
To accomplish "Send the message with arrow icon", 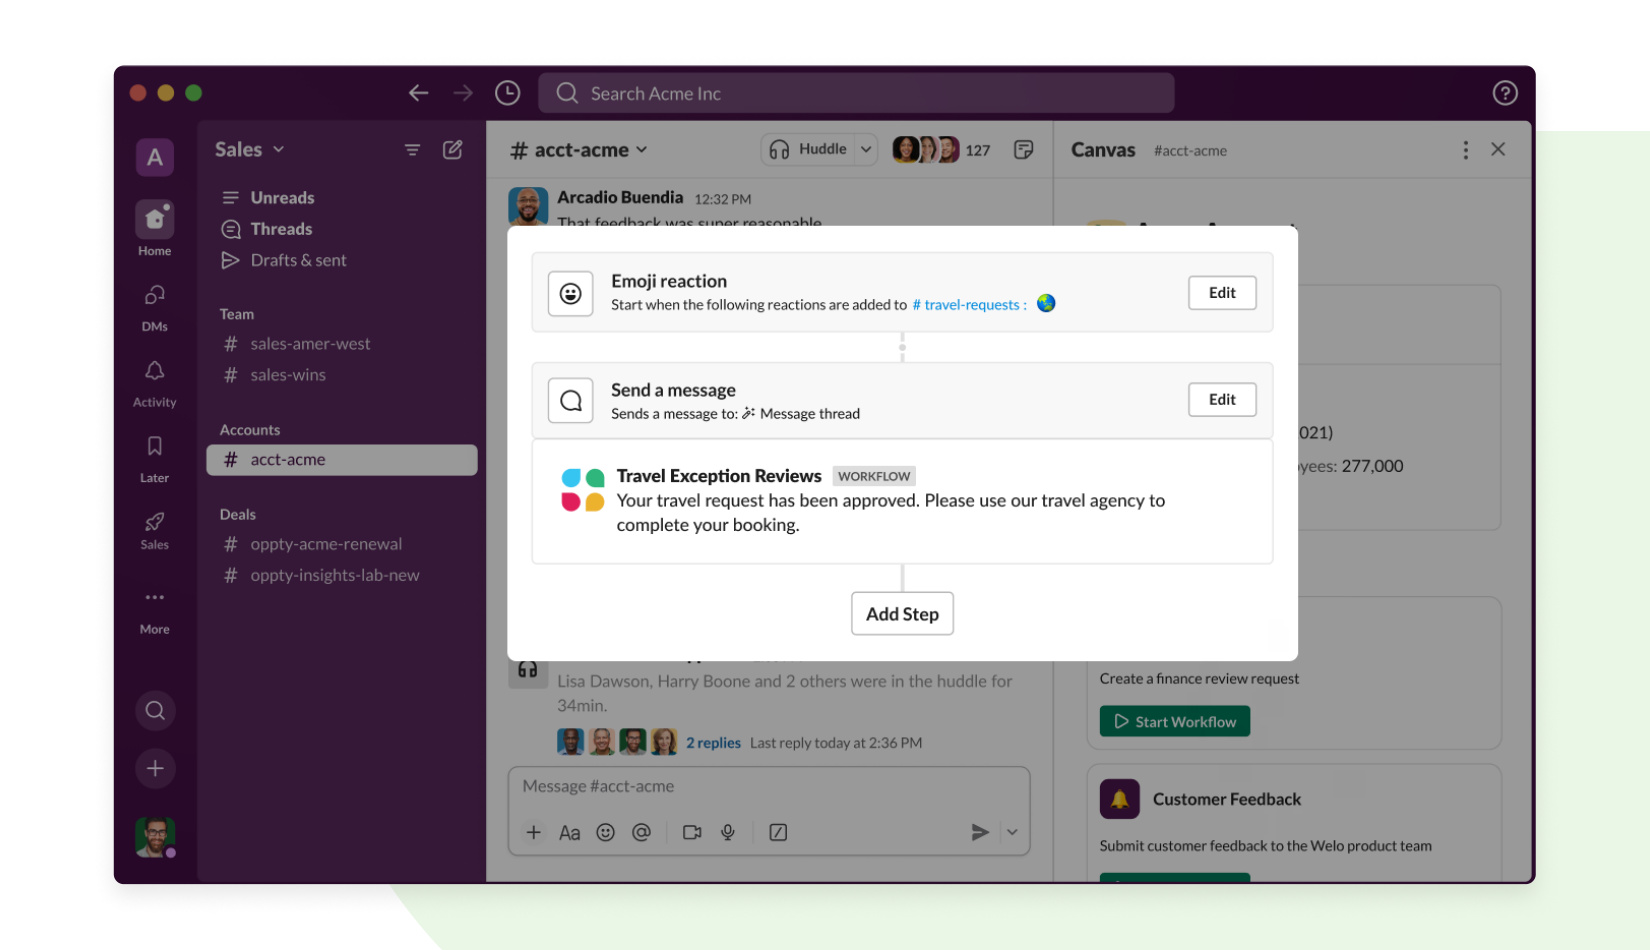I will 980,833.
